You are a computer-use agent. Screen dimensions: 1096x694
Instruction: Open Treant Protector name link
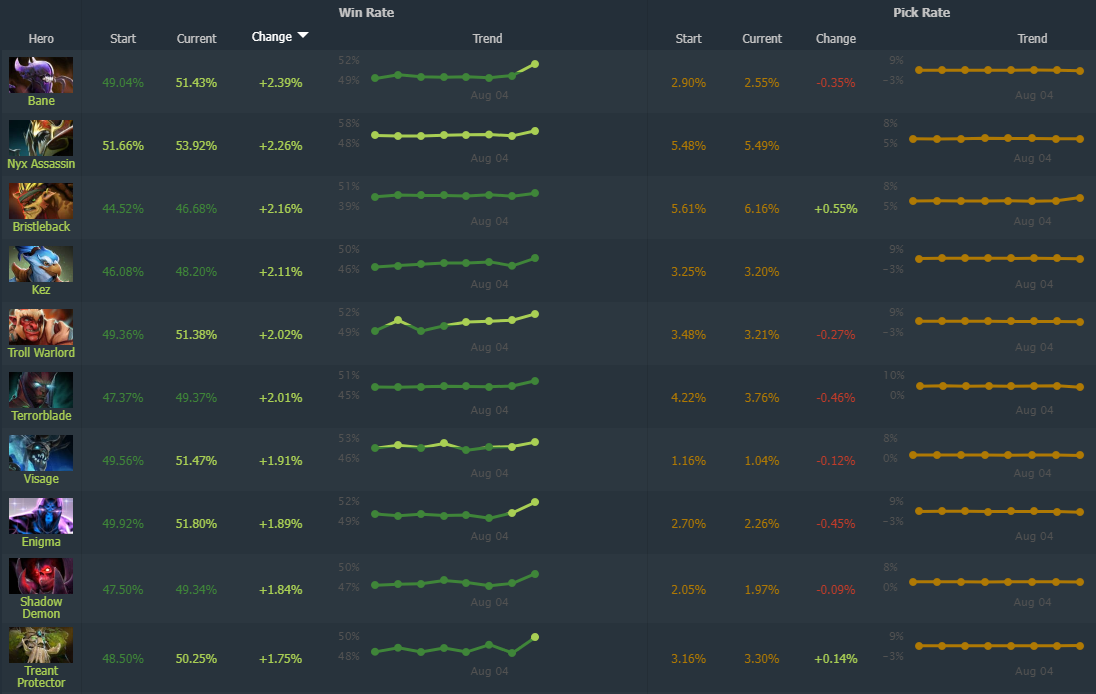(x=41, y=677)
